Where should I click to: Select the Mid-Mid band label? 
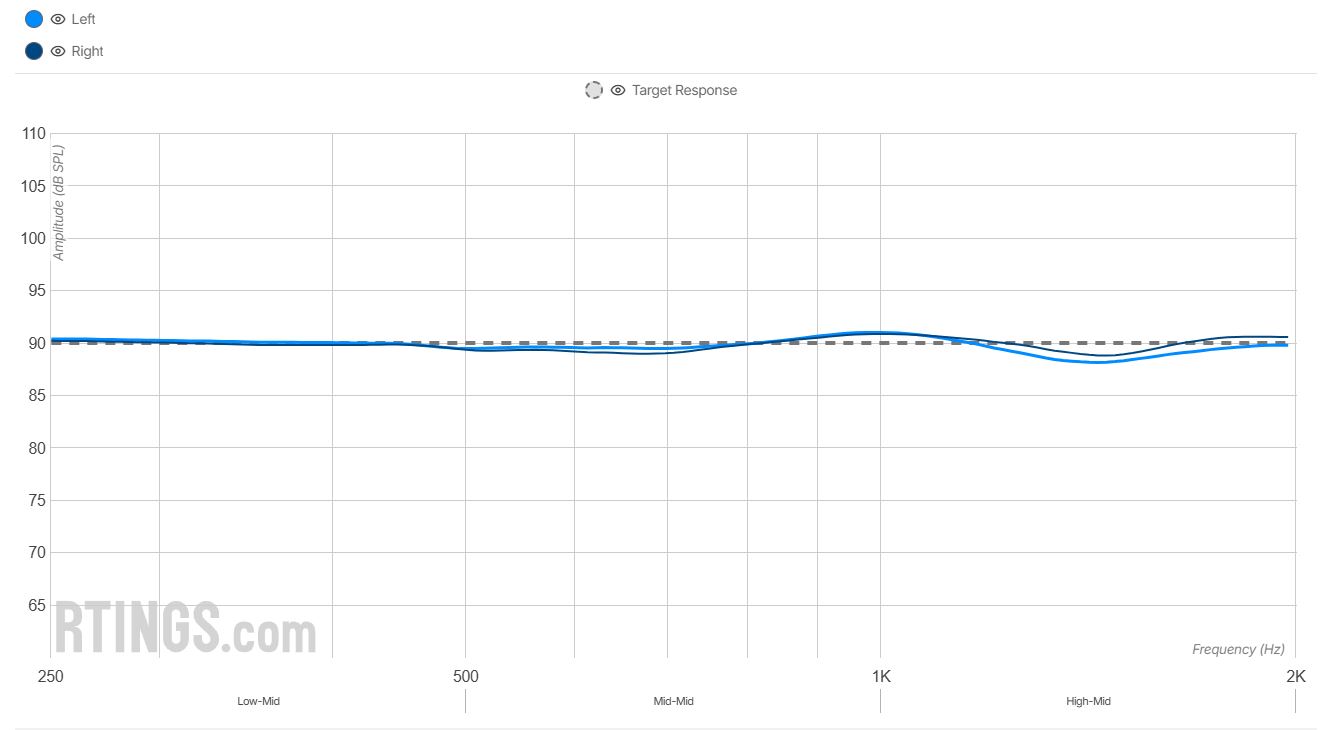click(673, 701)
